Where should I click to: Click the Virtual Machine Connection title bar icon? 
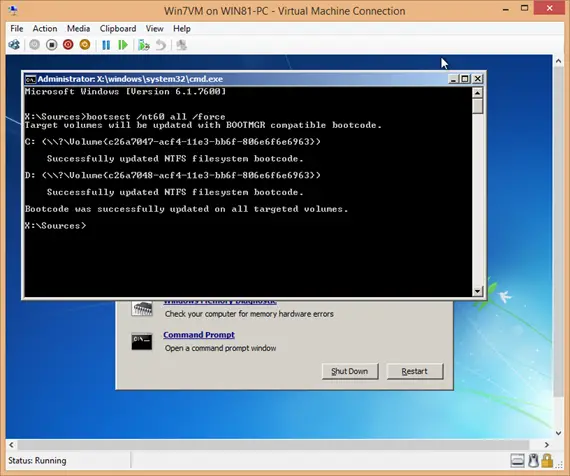pos(13,10)
